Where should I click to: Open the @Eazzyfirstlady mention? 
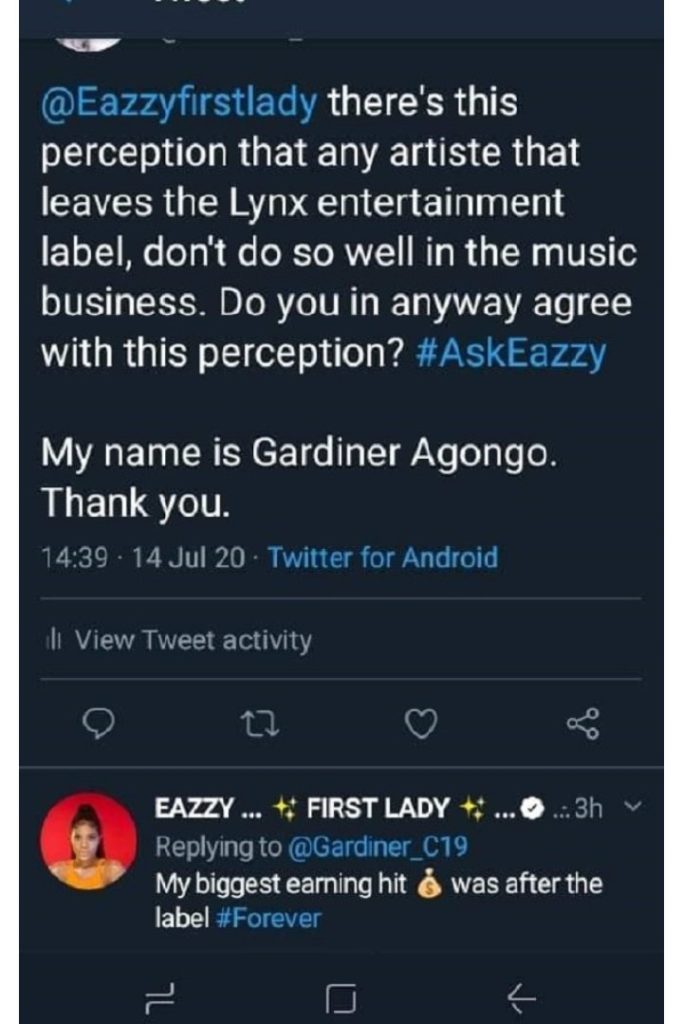coord(180,103)
